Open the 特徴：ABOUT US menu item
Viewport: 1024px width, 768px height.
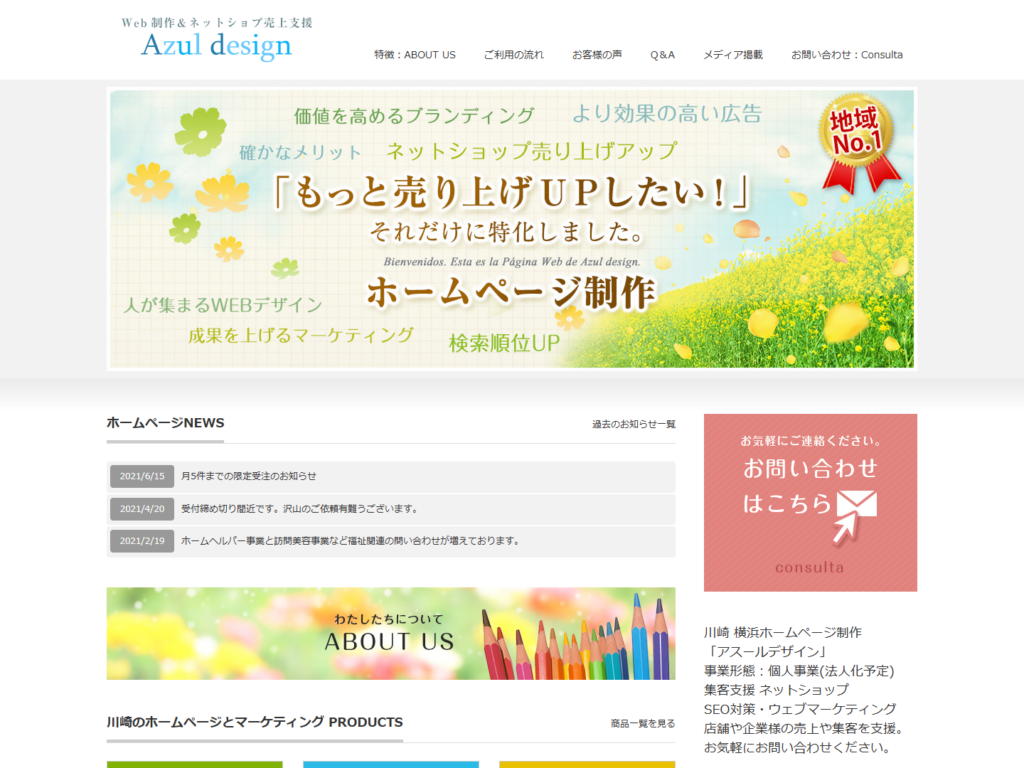pyautogui.click(x=414, y=55)
